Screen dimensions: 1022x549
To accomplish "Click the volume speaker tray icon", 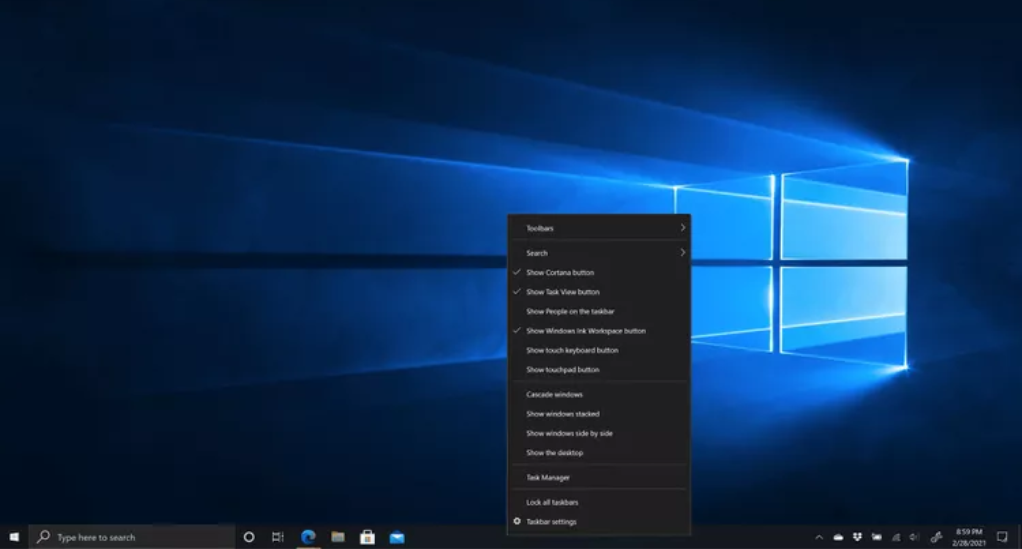I will pyautogui.click(x=914, y=537).
